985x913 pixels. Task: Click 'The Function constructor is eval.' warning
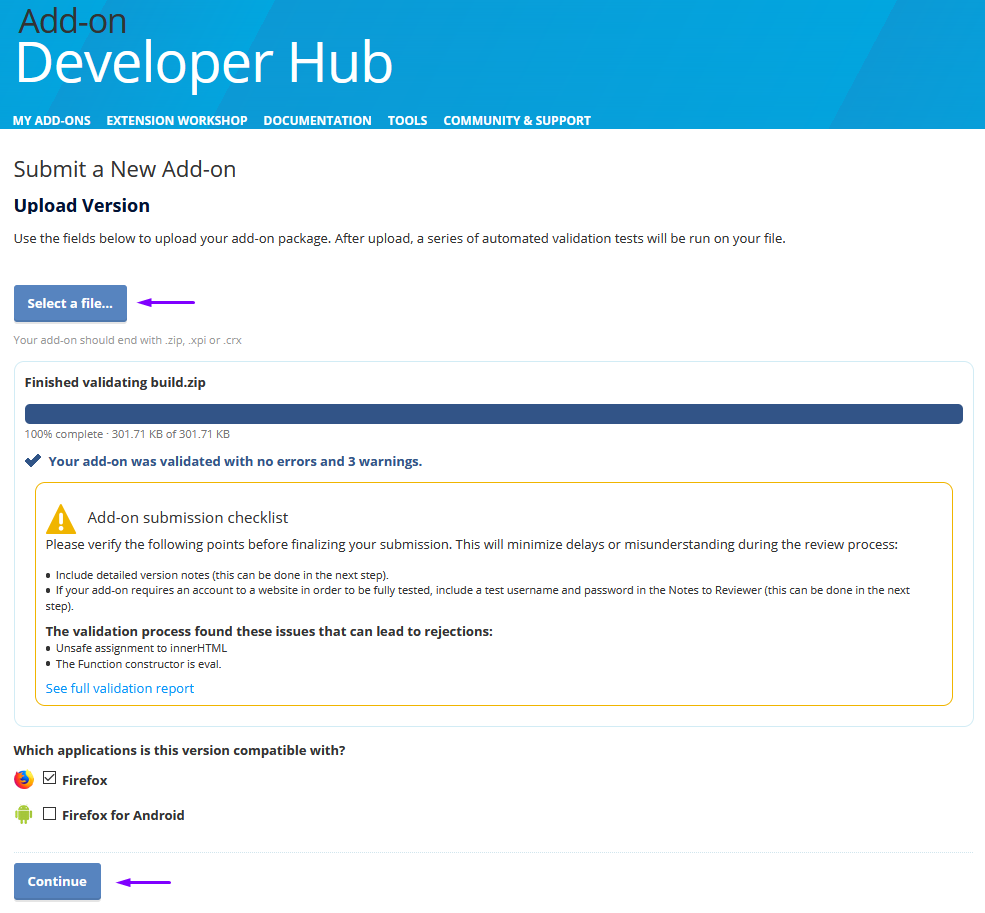pyautogui.click(x=138, y=664)
